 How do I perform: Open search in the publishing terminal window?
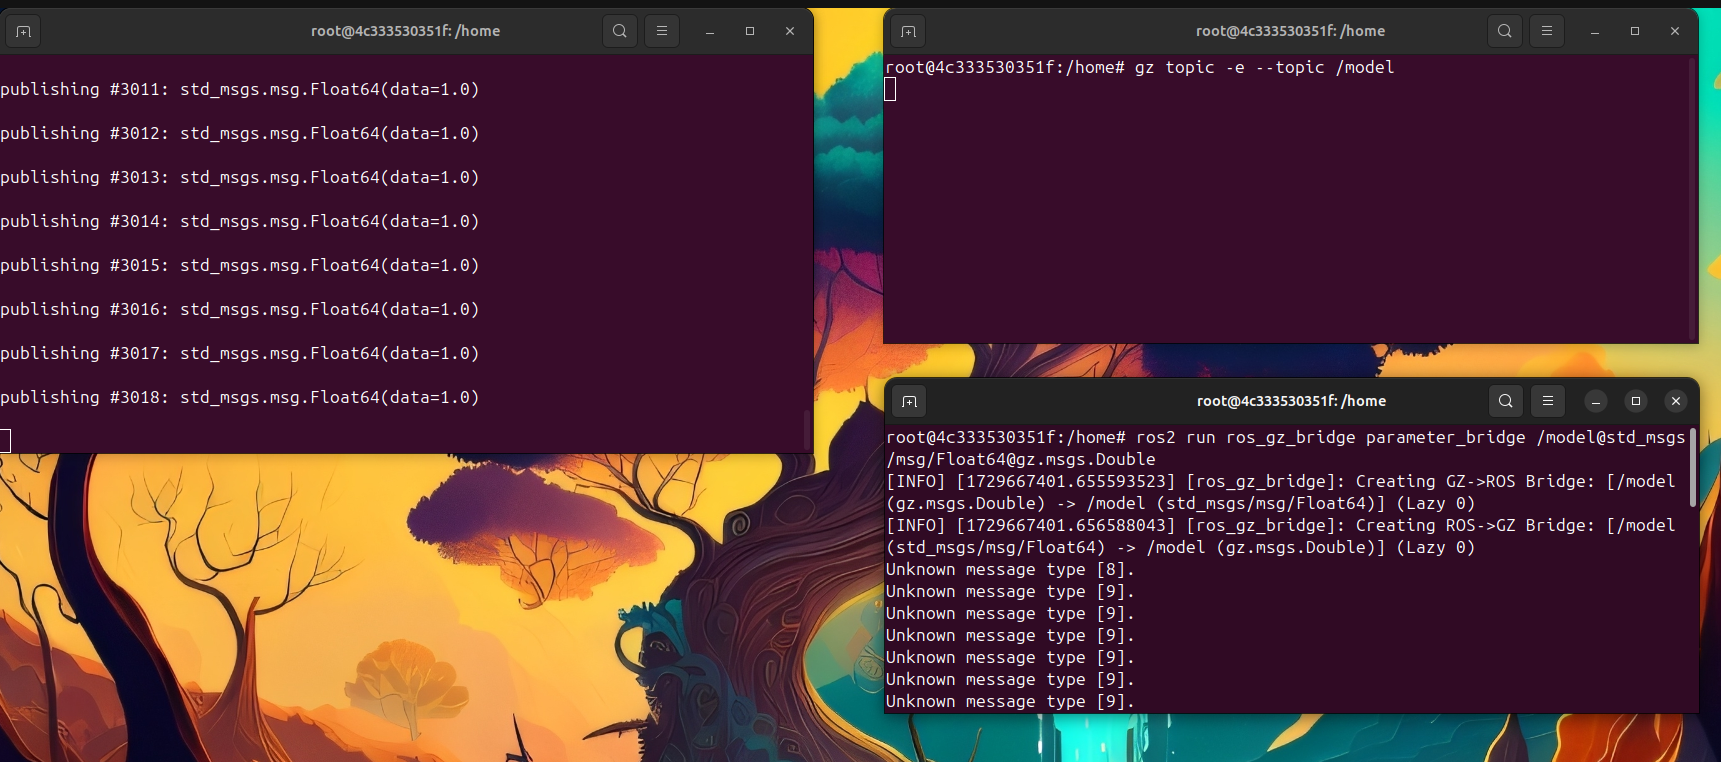point(620,31)
